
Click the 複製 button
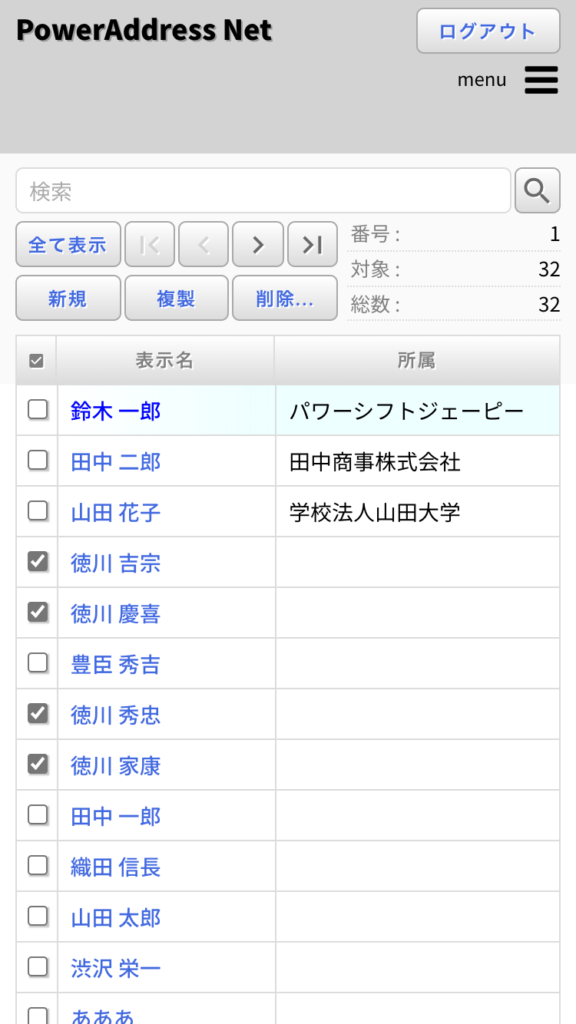click(x=176, y=298)
